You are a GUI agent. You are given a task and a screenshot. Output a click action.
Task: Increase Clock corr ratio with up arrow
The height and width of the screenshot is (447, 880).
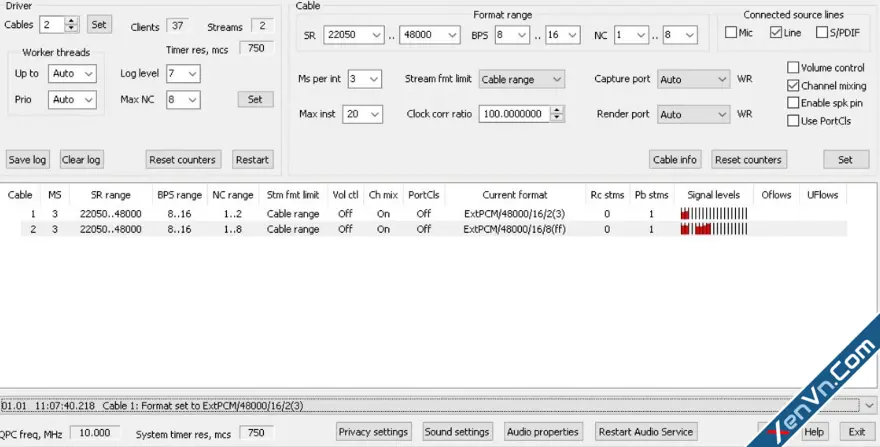557,110
